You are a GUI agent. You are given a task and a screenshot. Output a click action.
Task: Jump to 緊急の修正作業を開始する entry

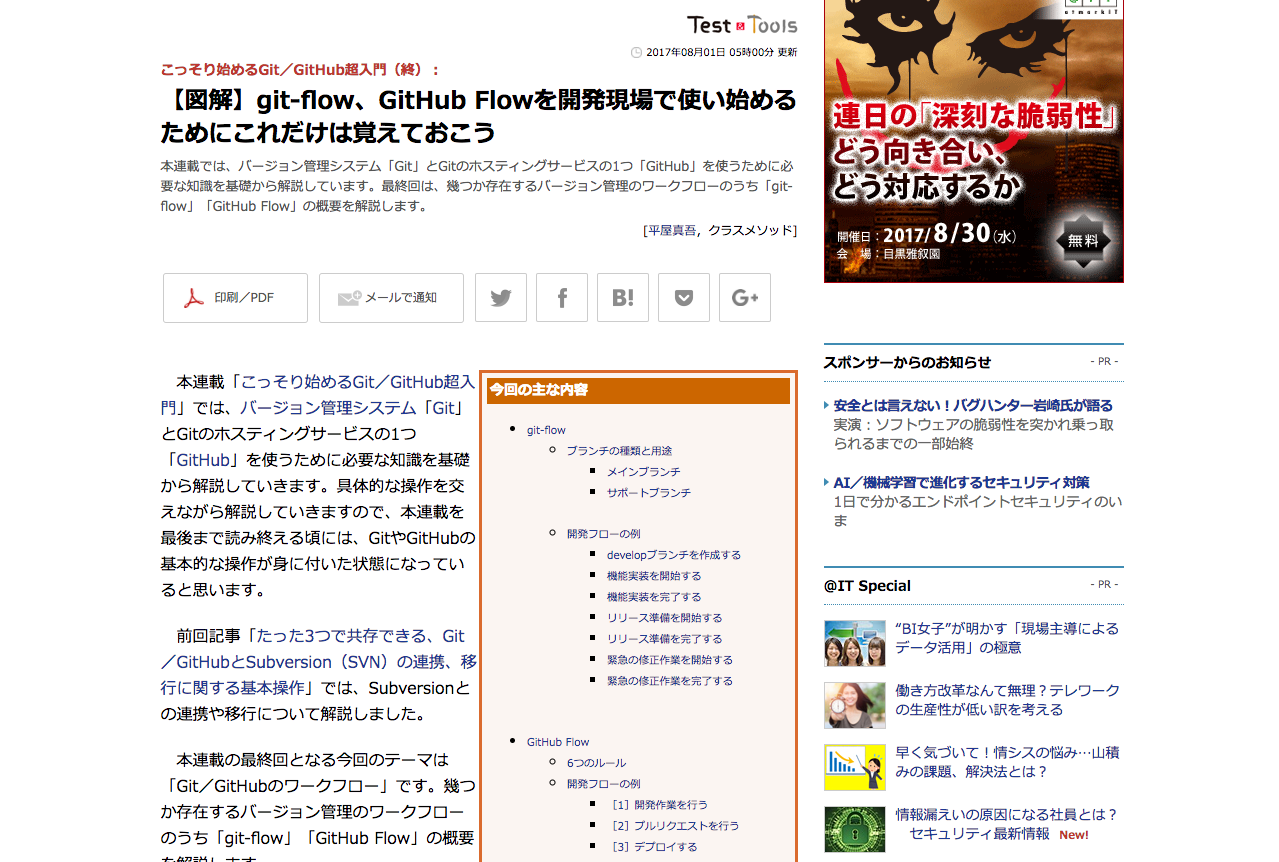669,660
